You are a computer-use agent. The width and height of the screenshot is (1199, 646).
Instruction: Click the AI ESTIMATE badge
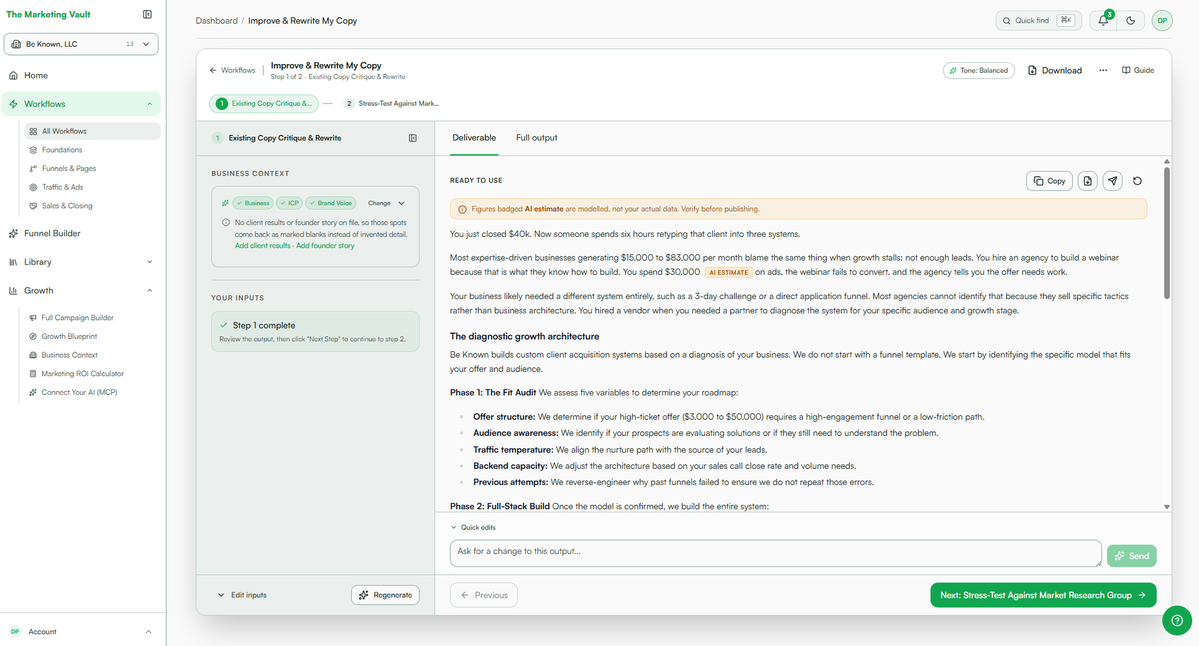[x=729, y=272]
